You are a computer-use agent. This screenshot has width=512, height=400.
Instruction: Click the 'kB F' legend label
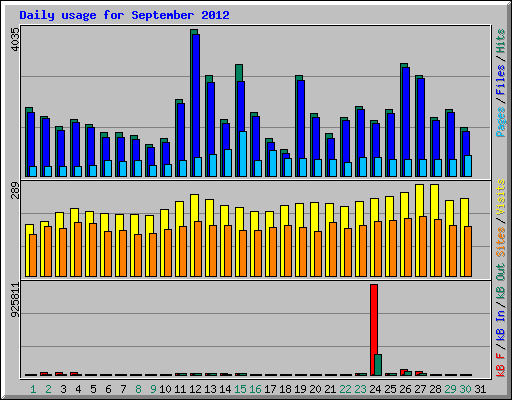[x=501, y=365]
